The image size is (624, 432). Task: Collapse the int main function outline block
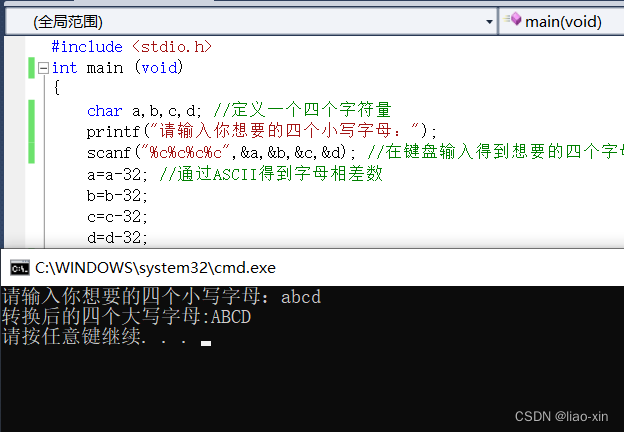[x=43, y=68]
